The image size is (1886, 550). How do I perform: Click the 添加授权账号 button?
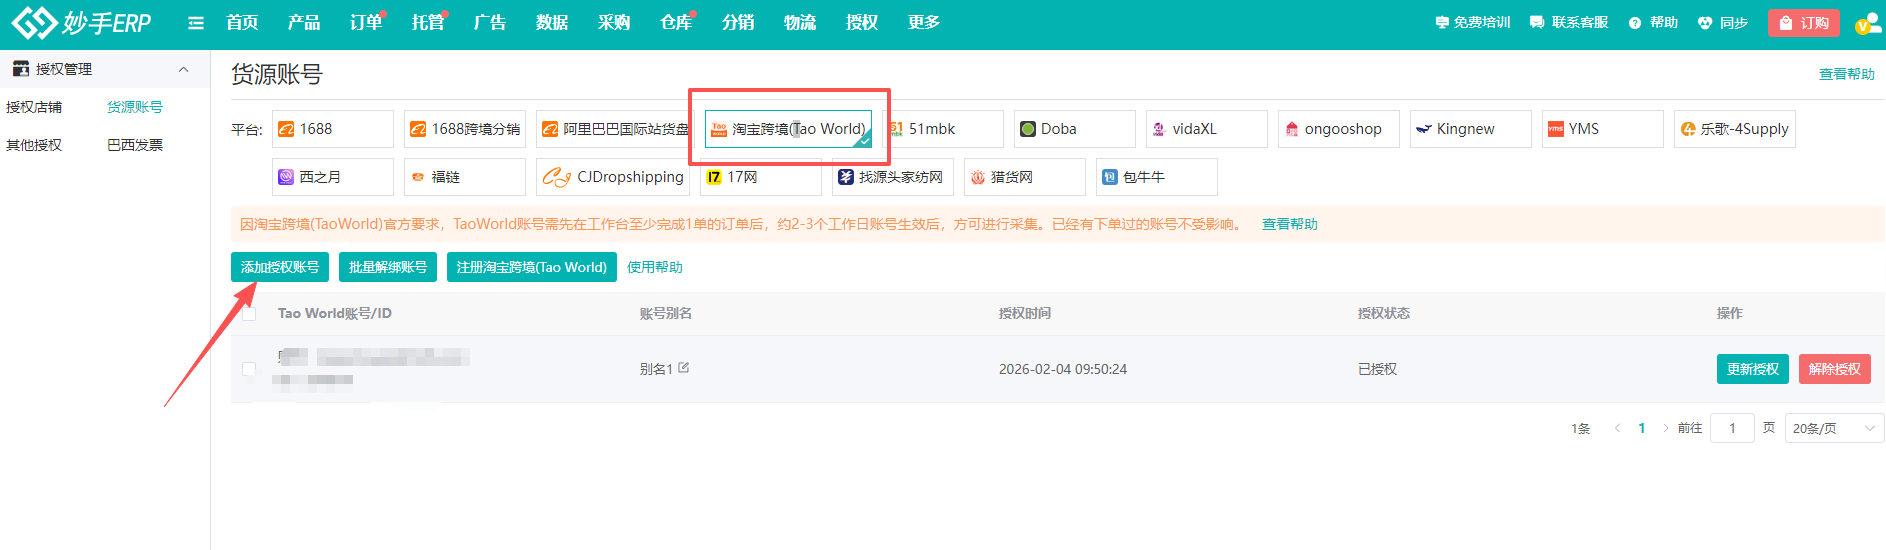280,267
